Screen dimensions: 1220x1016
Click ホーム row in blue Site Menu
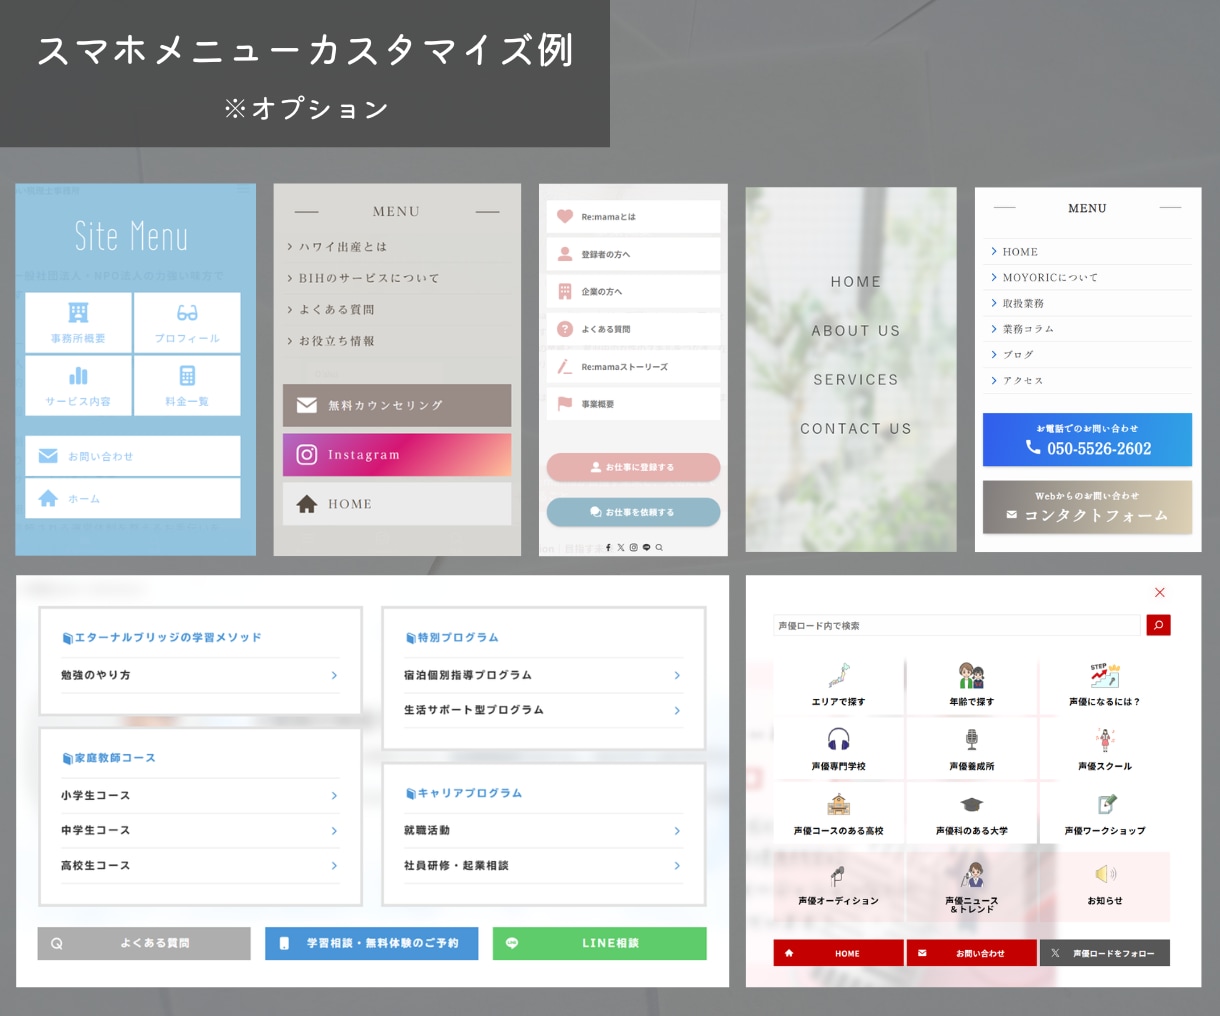tap(133, 498)
